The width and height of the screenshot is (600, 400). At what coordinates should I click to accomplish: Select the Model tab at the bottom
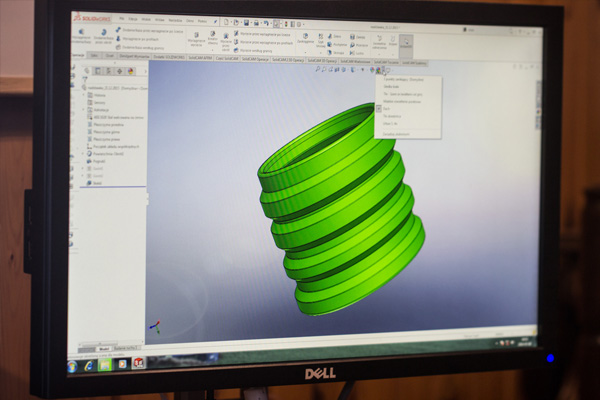click(x=102, y=347)
